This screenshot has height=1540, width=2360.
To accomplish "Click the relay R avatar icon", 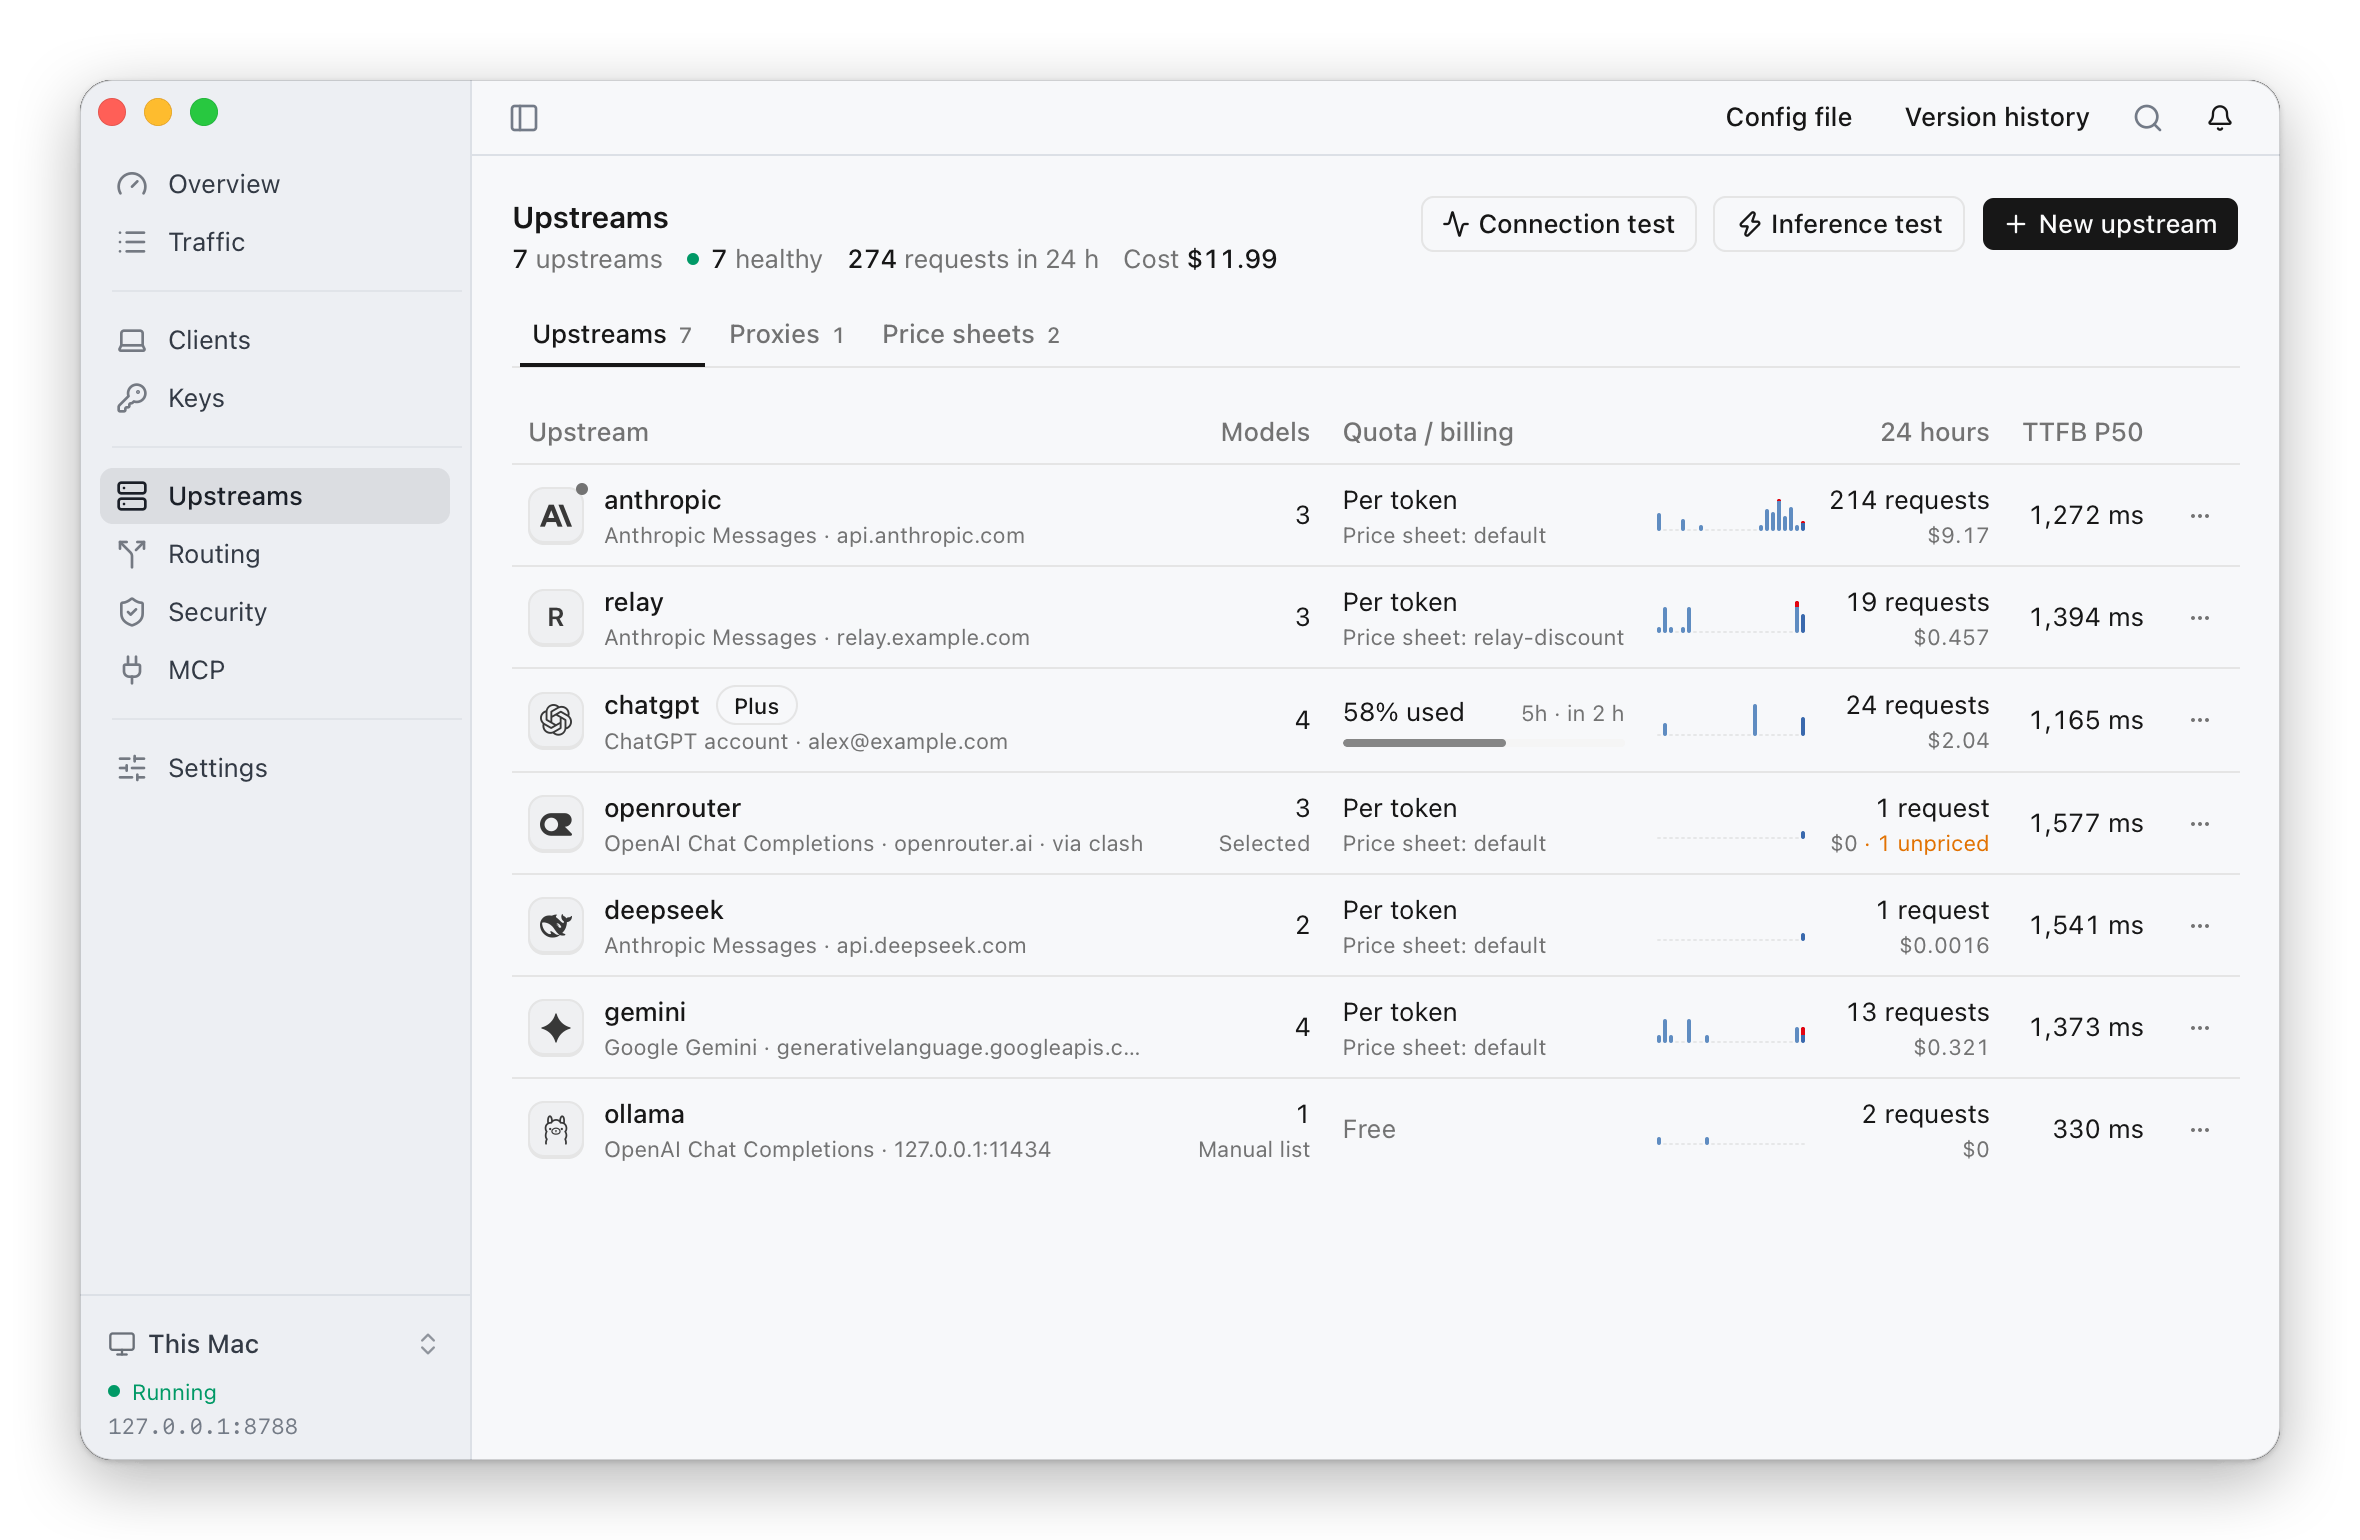I will pyautogui.click(x=556, y=618).
